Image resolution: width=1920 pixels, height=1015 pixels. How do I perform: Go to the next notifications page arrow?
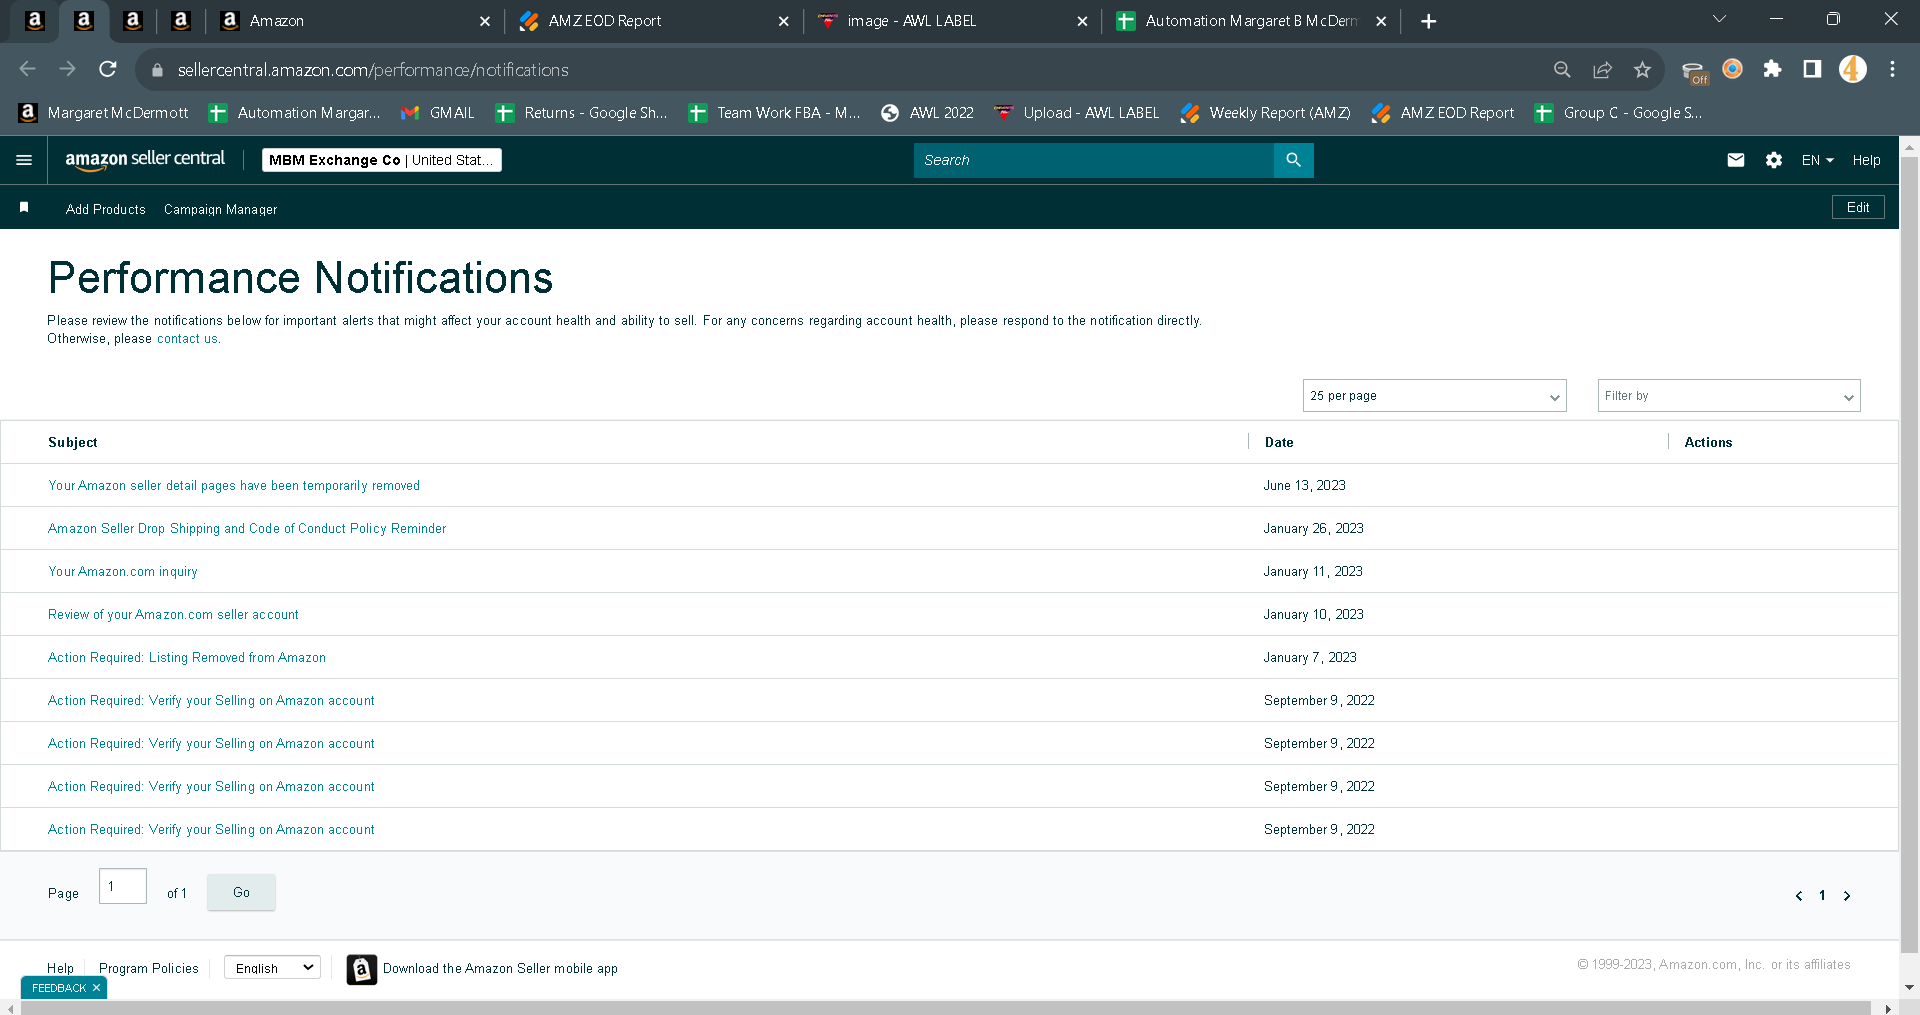coord(1847,896)
